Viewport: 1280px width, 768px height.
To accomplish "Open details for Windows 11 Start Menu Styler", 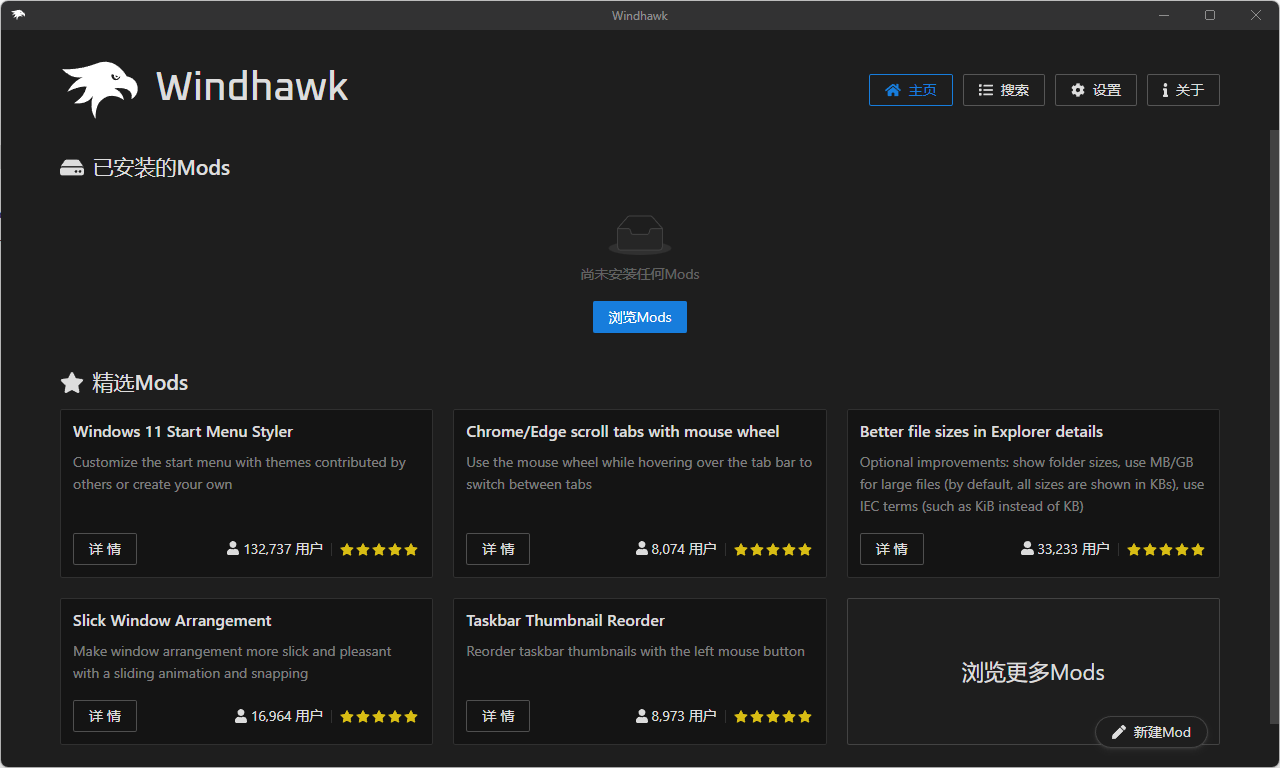I will [105, 549].
